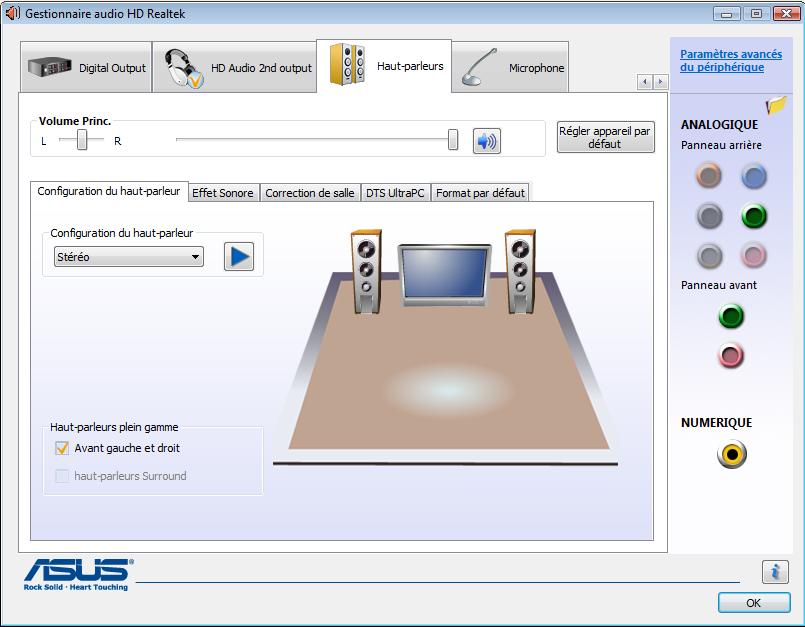805x627 pixels.
Task: Open Paramètres avancés du périphérique link
Action: [x=731, y=61]
